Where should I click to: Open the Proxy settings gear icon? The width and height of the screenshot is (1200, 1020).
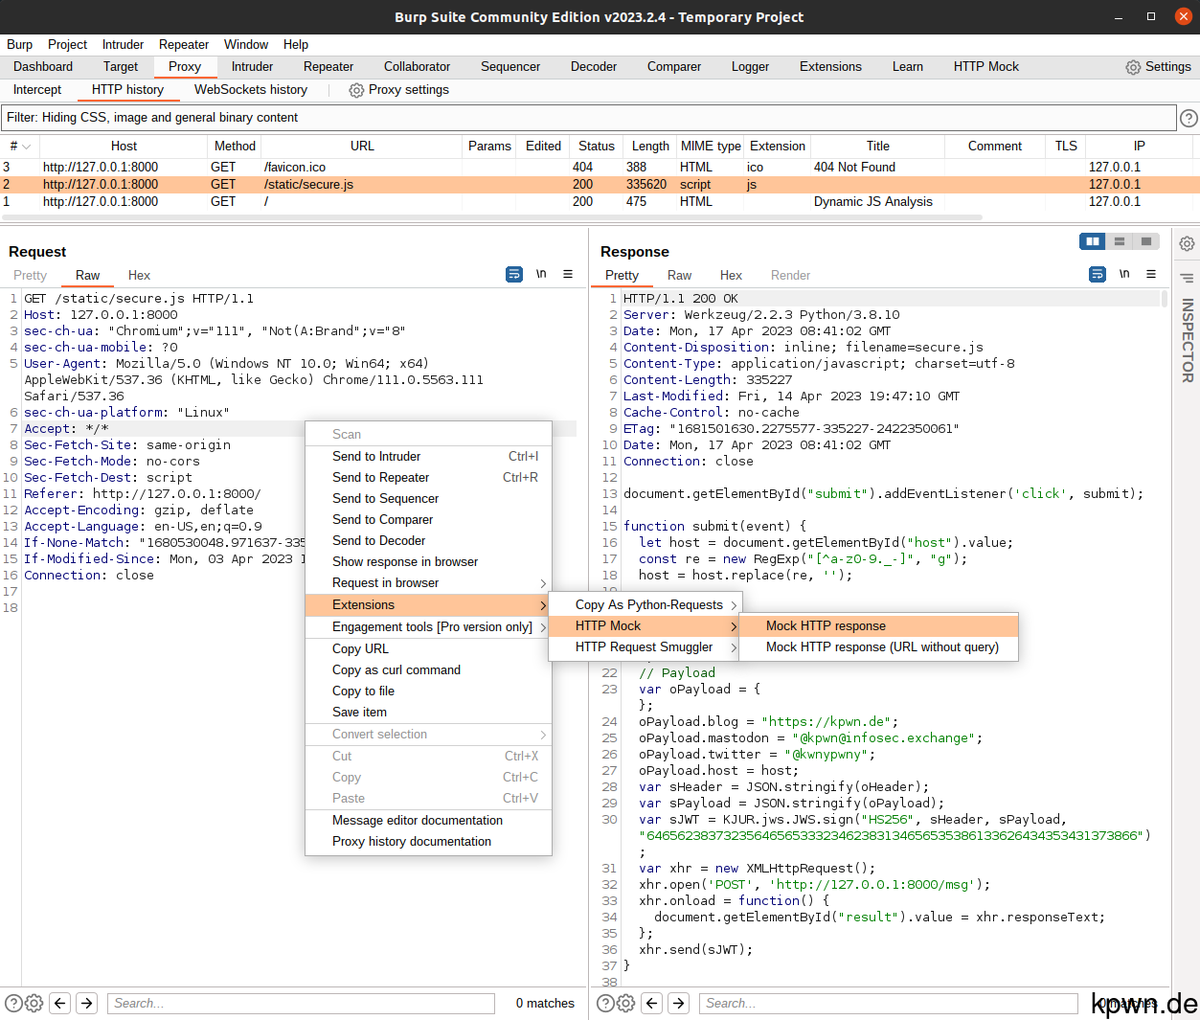355,90
